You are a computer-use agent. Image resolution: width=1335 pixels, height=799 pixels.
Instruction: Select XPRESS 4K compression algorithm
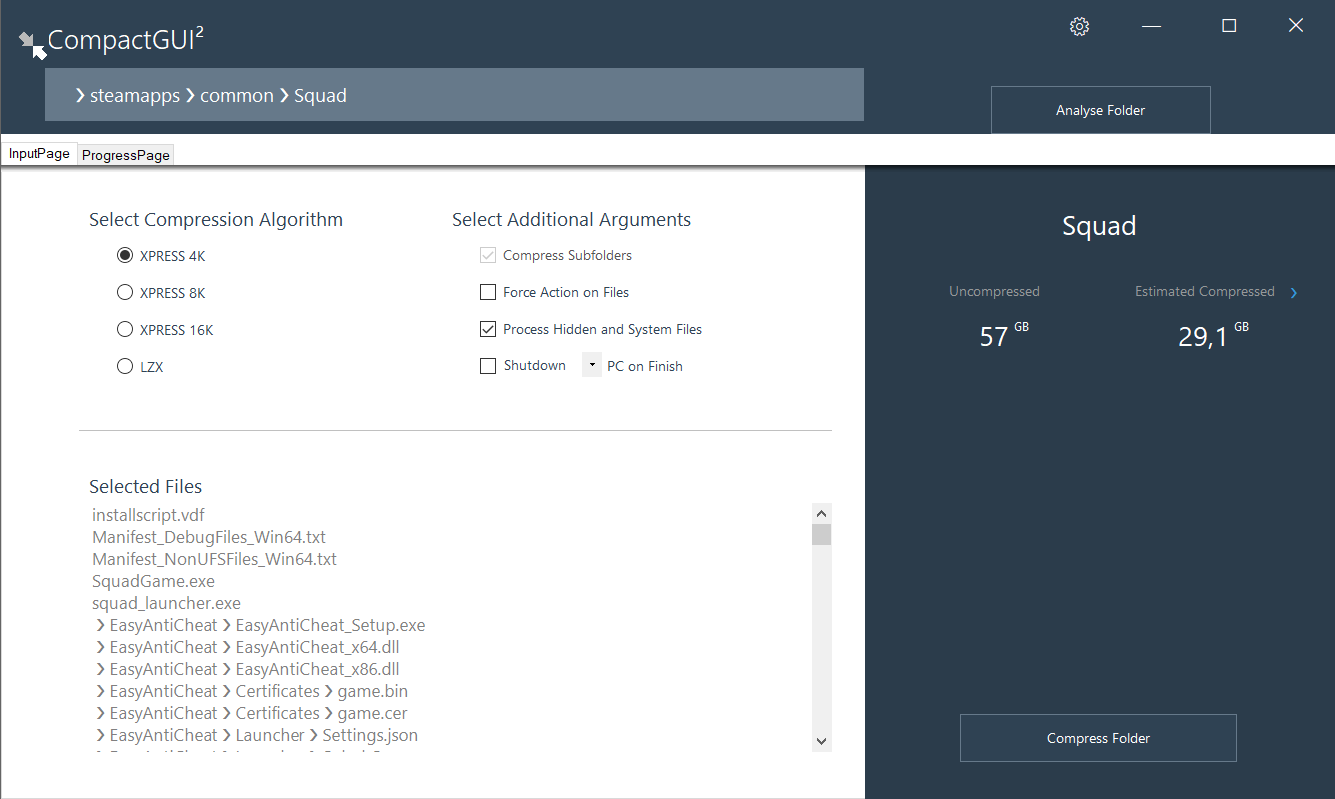pyautogui.click(x=125, y=256)
